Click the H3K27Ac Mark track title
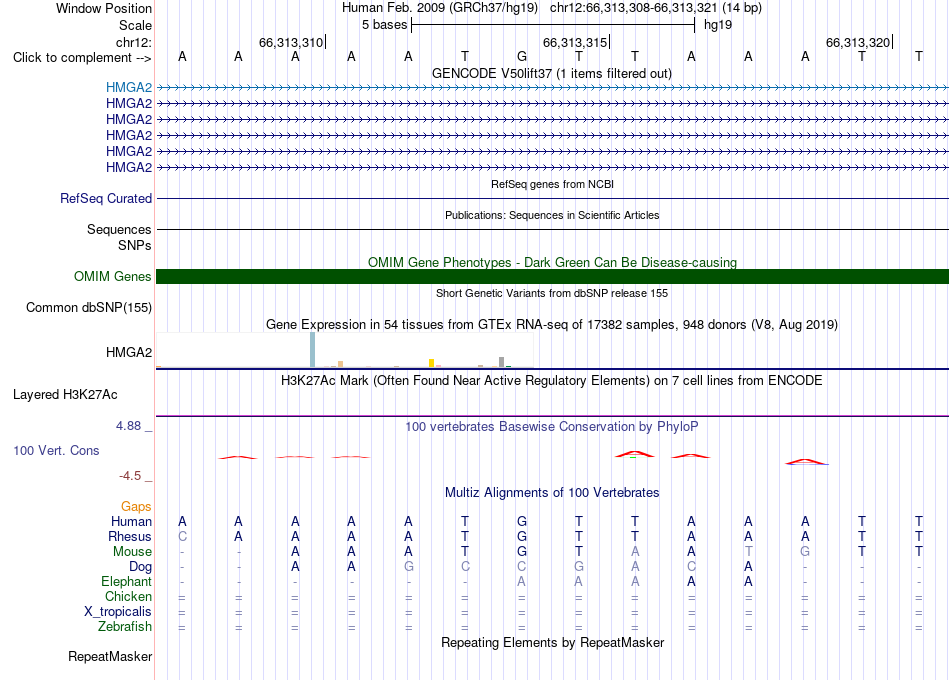The image size is (950, 680). [552, 381]
